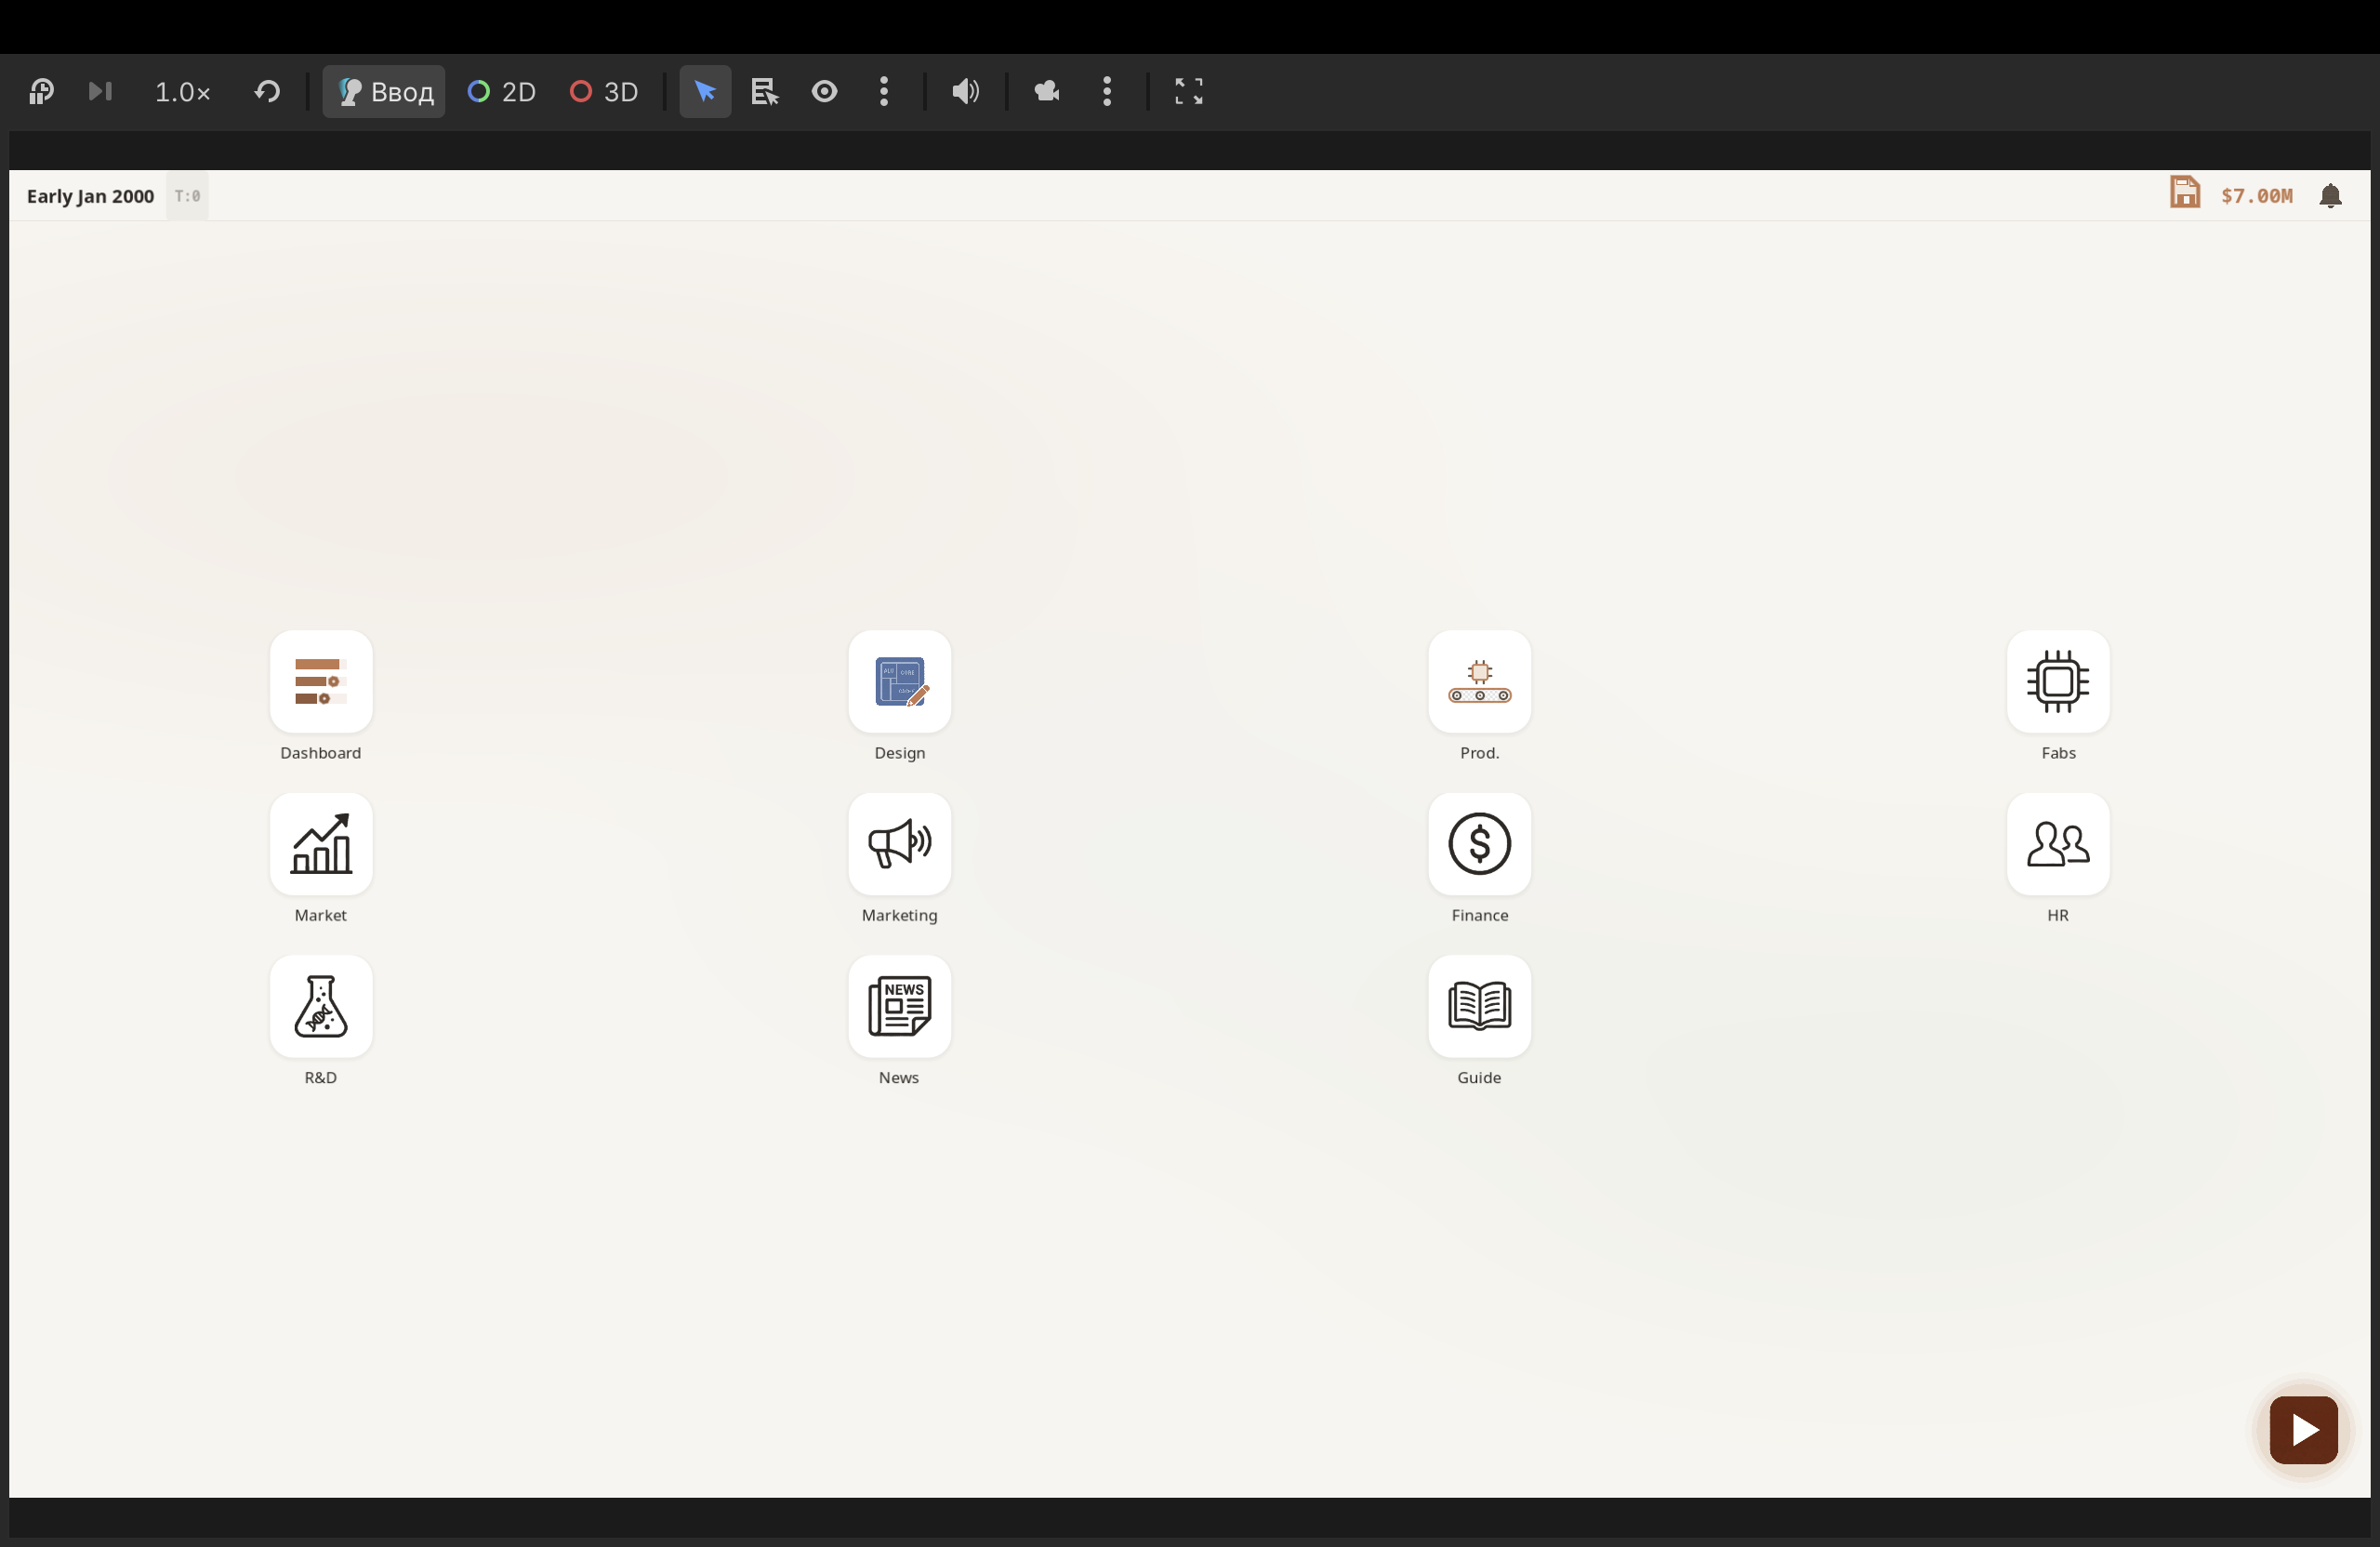Screen dimensions: 2380x1547
Task: Toggle the 3D view mode
Action: (604, 92)
